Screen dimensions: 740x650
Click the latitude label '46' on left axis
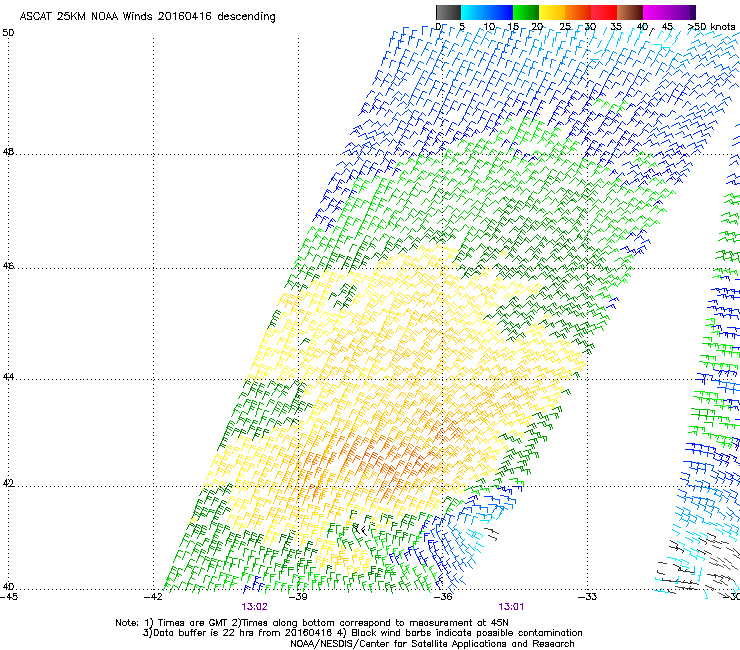pyautogui.click(x=8, y=266)
